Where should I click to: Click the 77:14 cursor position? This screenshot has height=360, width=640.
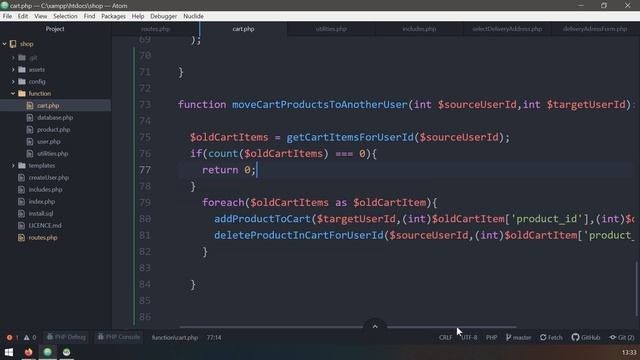coord(214,338)
